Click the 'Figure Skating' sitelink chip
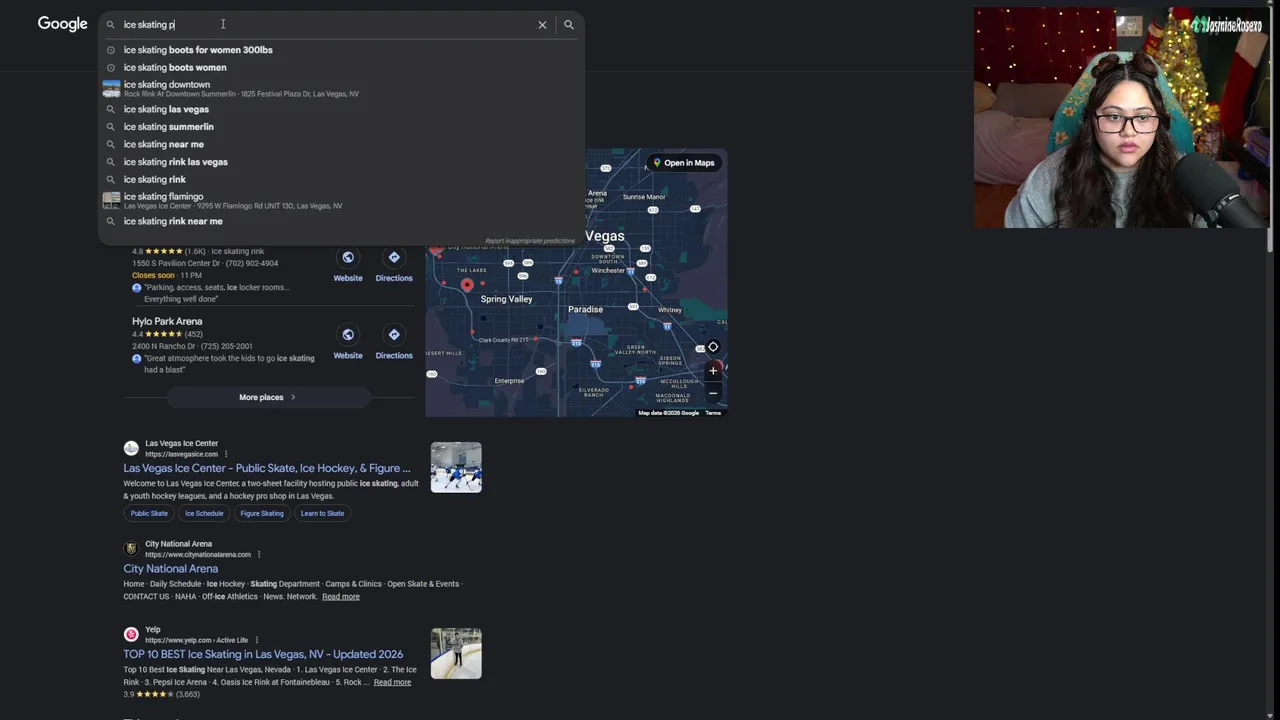1280x720 pixels. tap(262, 513)
